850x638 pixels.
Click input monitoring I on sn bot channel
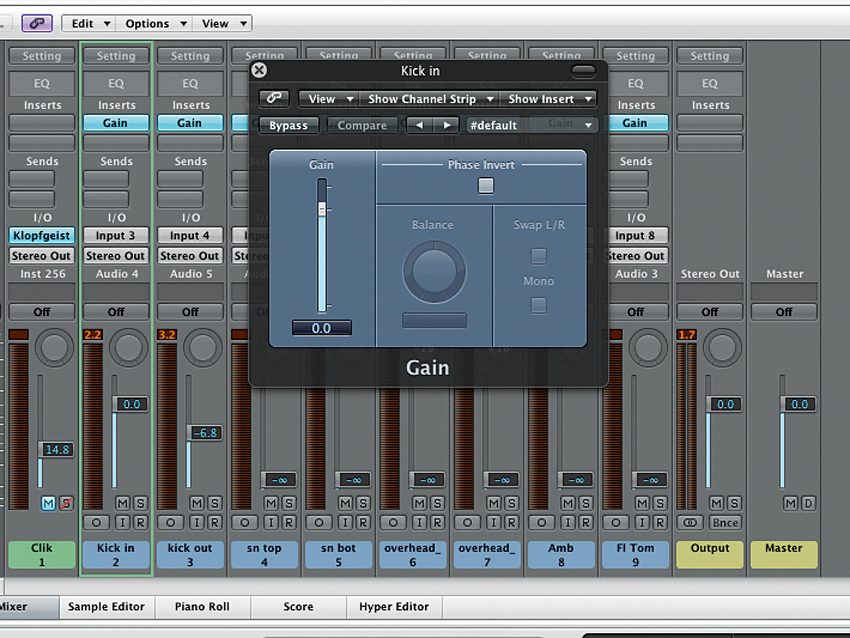(345, 523)
